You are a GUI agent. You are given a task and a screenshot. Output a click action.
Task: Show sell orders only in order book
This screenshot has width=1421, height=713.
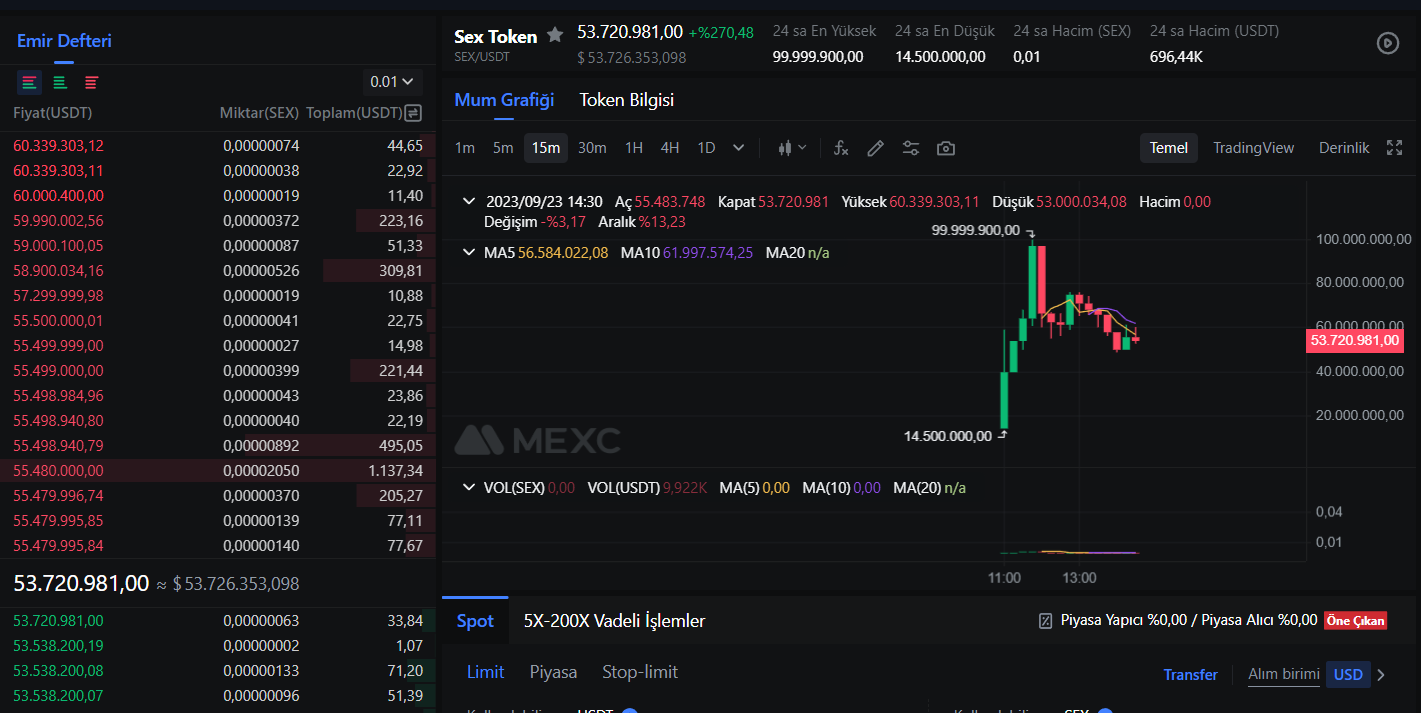(91, 82)
